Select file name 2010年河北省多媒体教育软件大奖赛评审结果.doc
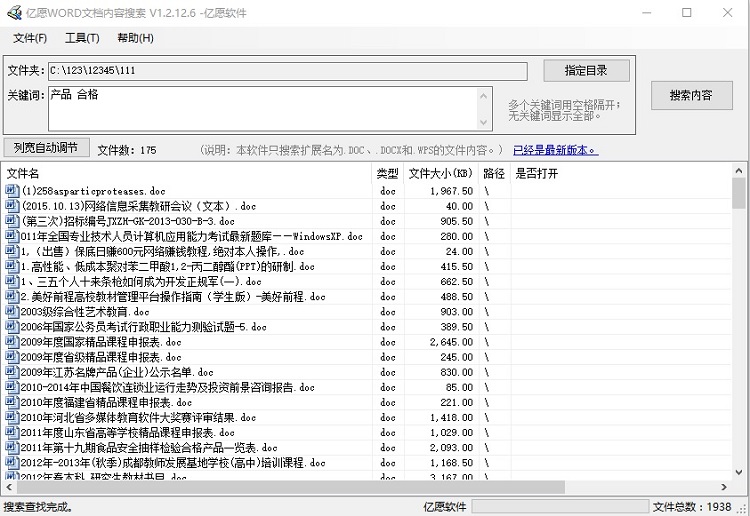750x516 pixels. (x=138, y=417)
